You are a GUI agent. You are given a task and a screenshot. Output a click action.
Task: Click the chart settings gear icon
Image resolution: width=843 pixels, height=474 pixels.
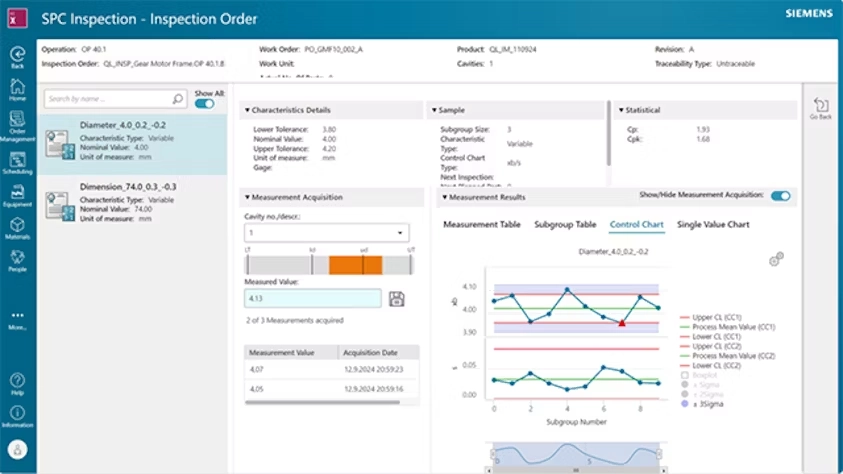(x=776, y=260)
